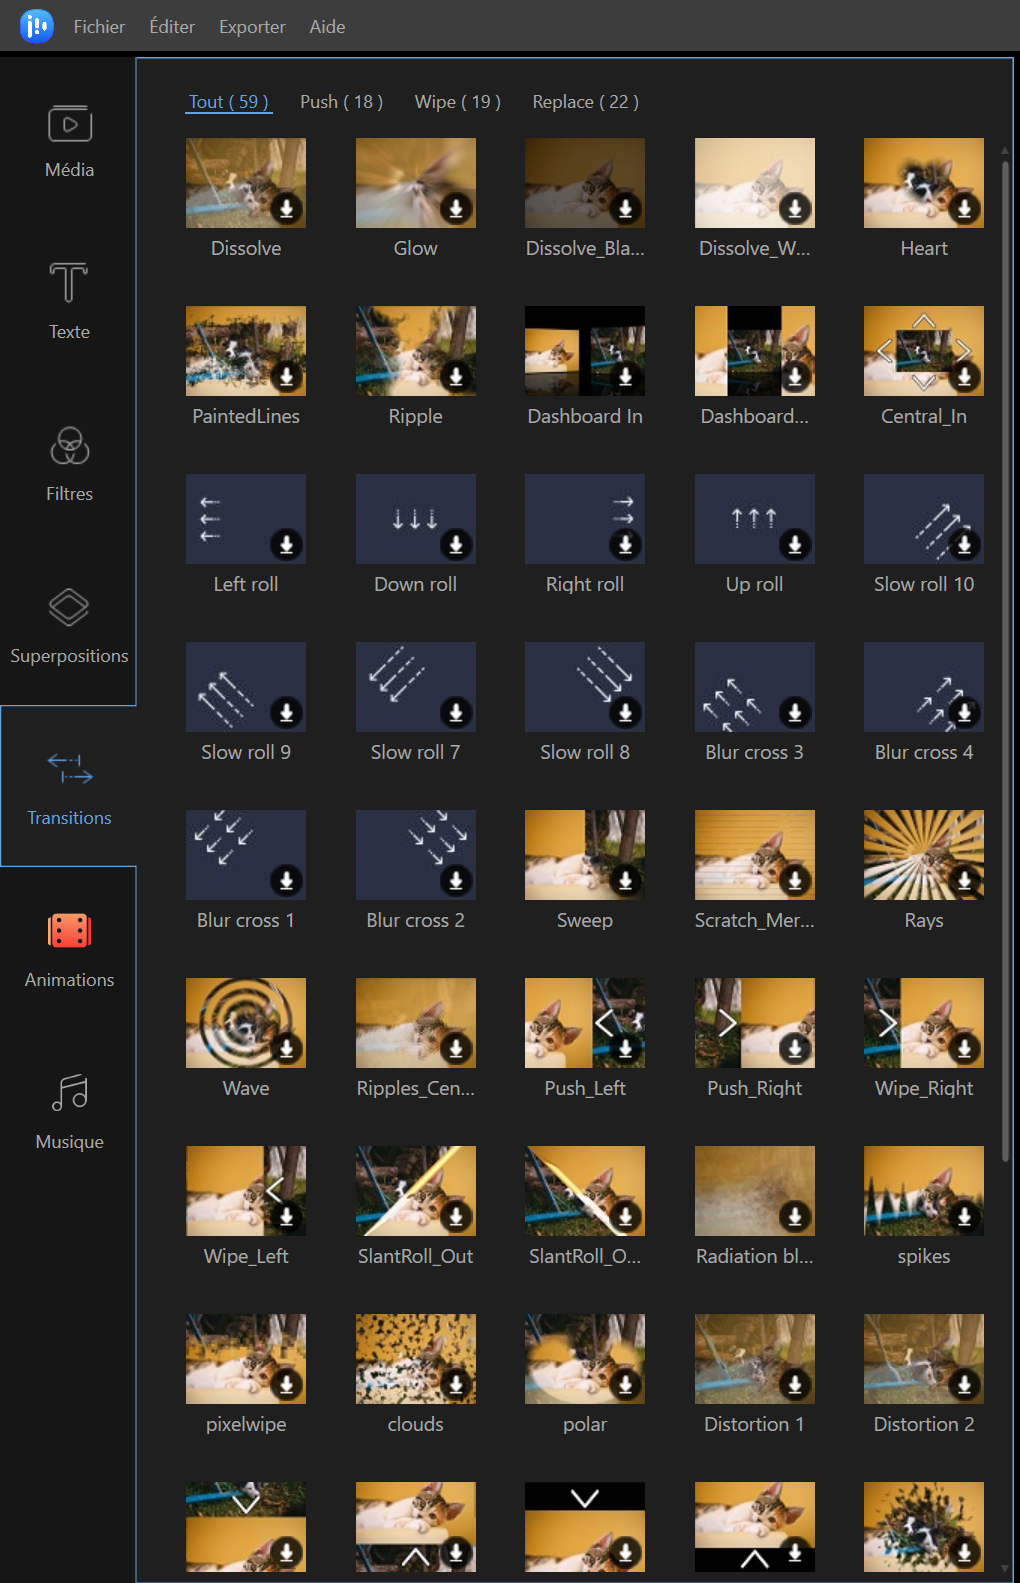Download the Ripple transition

(456, 376)
